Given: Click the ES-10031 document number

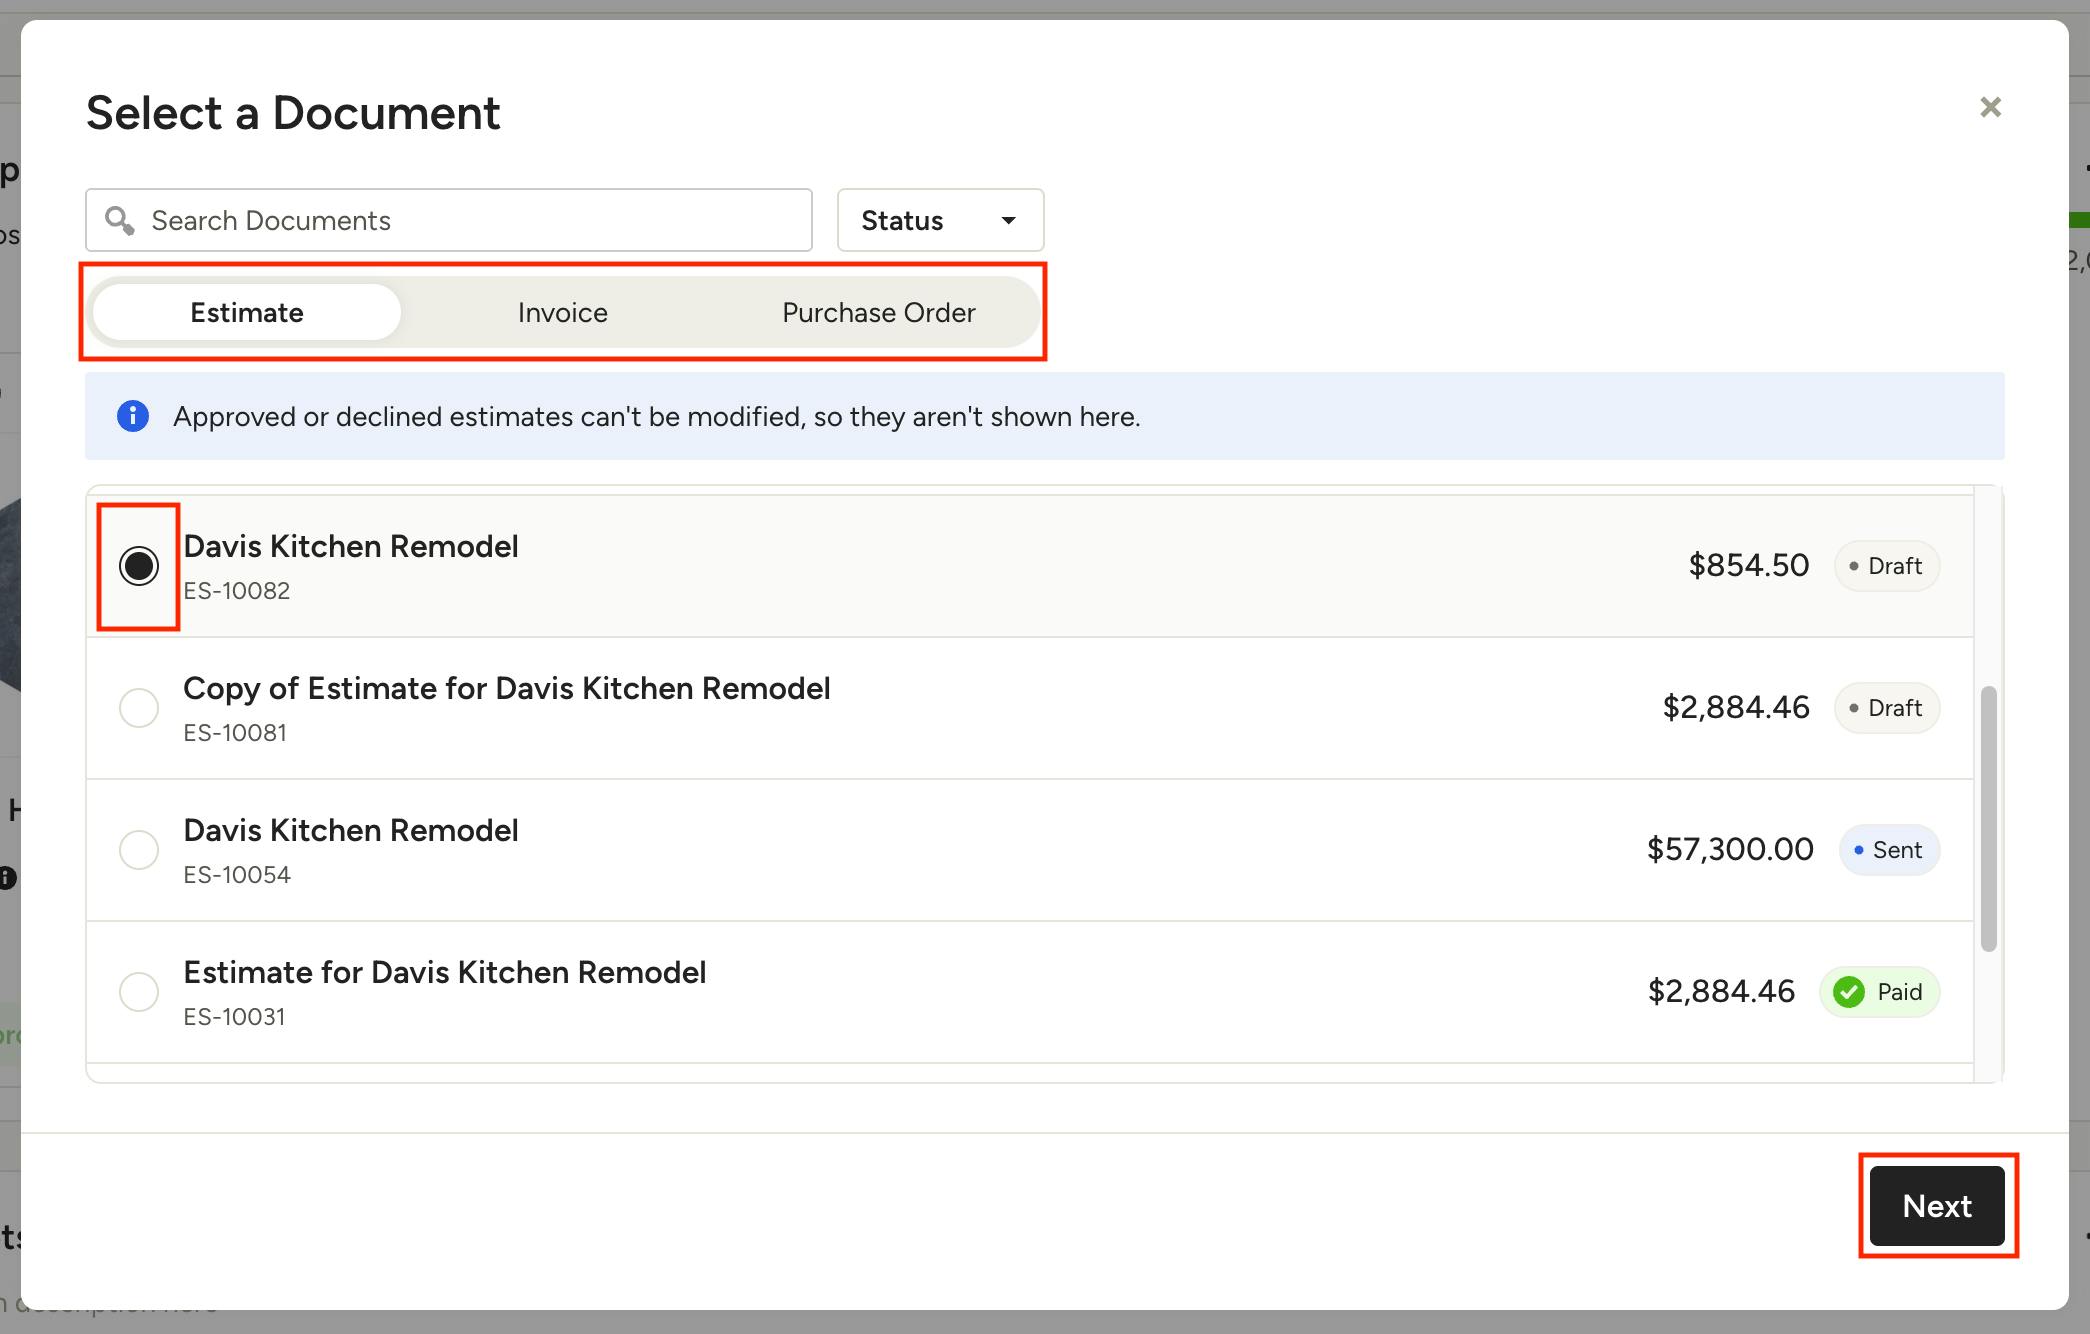Looking at the screenshot, I should [x=234, y=1017].
